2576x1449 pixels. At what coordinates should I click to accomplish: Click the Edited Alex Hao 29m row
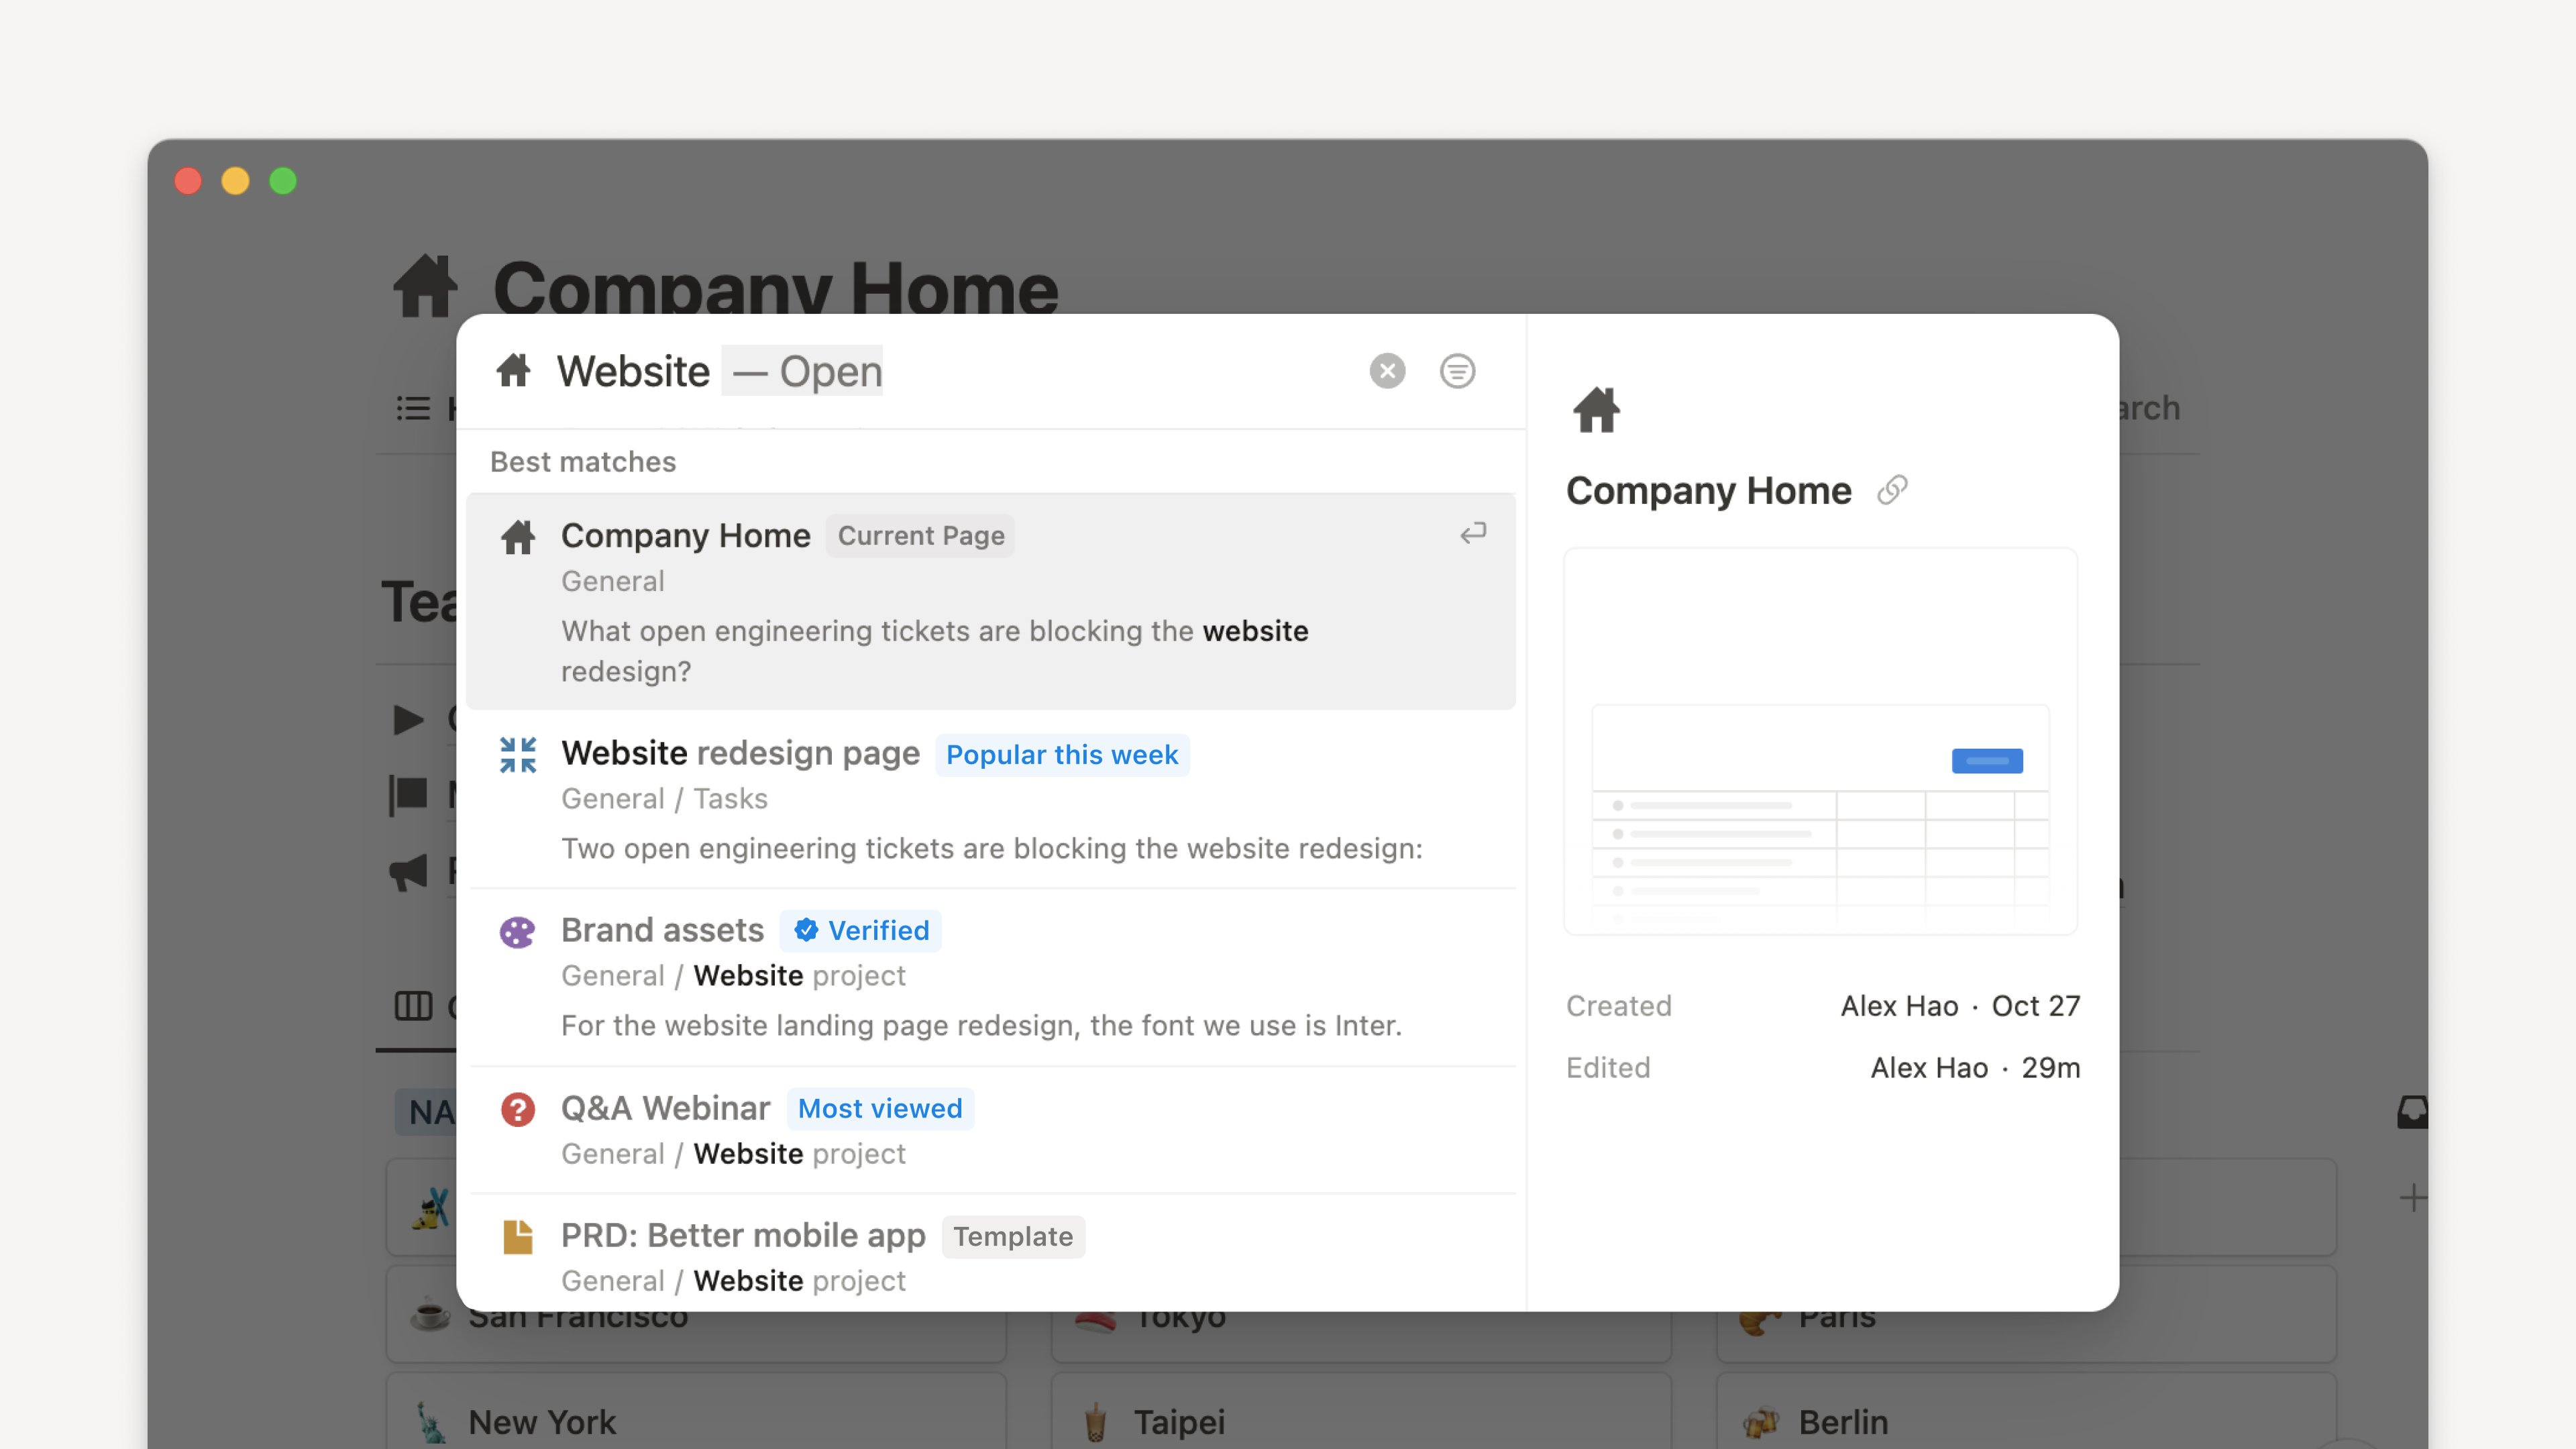[x=1823, y=1068]
